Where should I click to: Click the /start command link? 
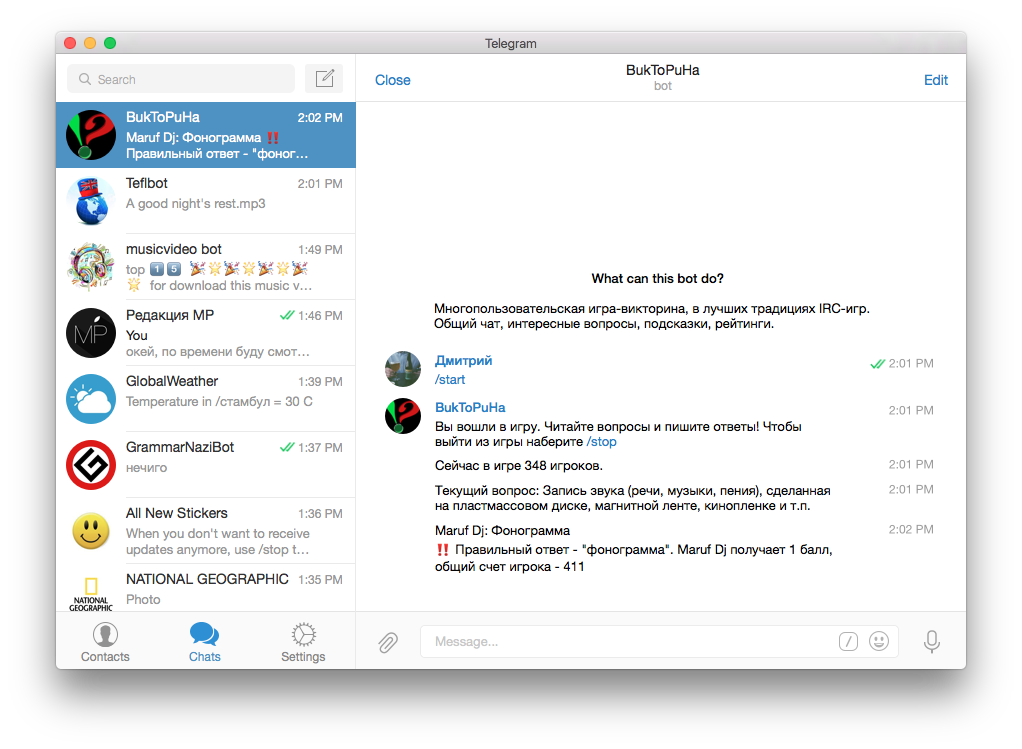click(450, 379)
